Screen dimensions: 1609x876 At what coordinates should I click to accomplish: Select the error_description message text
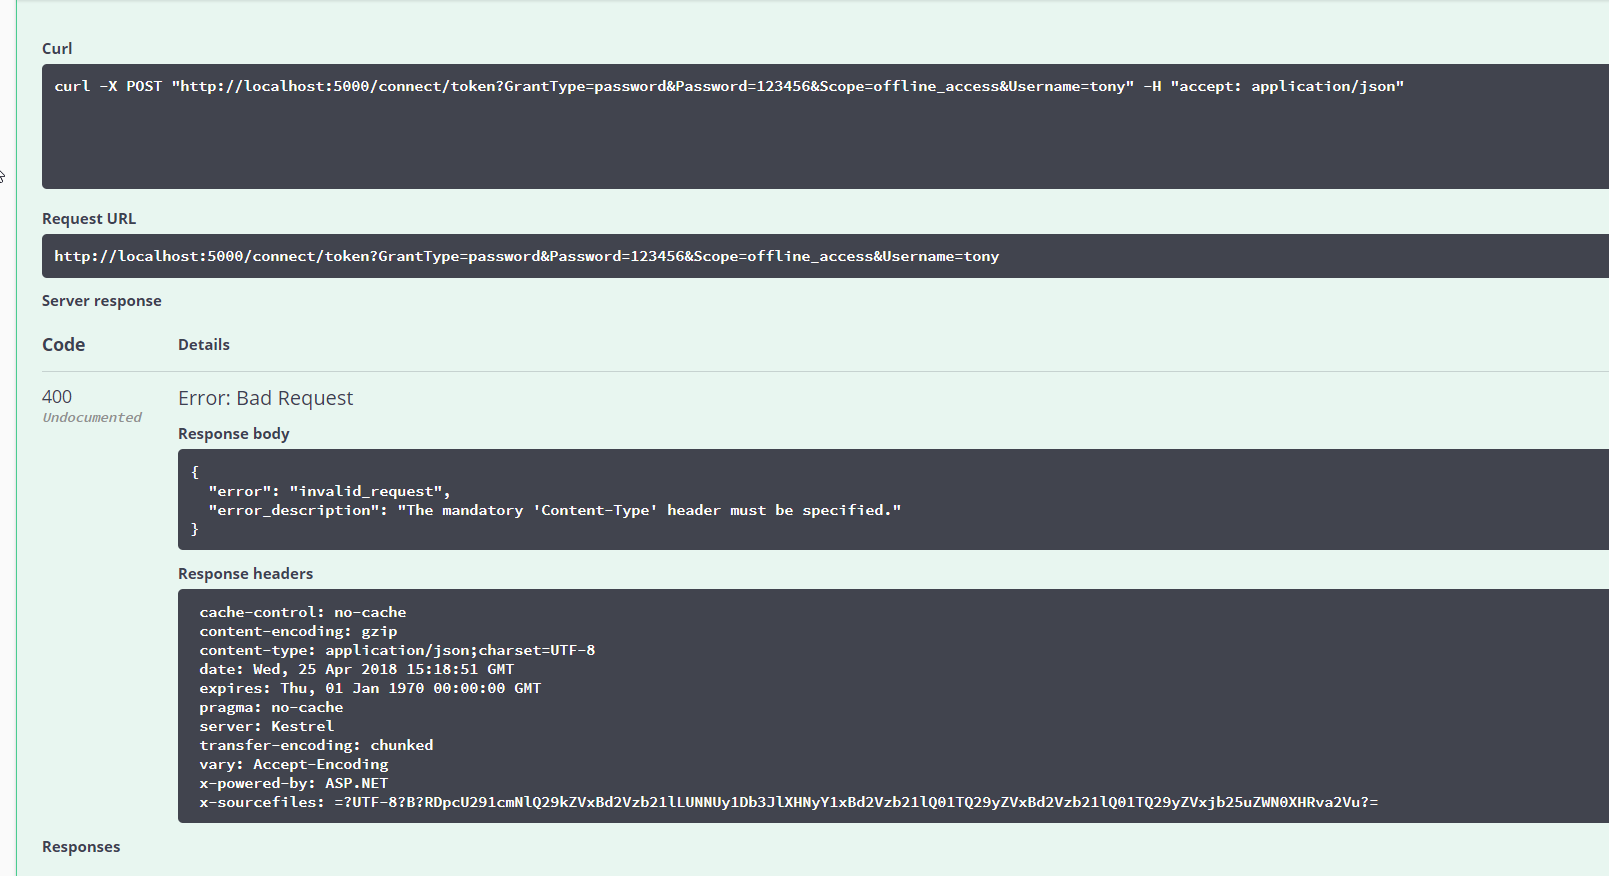click(554, 510)
